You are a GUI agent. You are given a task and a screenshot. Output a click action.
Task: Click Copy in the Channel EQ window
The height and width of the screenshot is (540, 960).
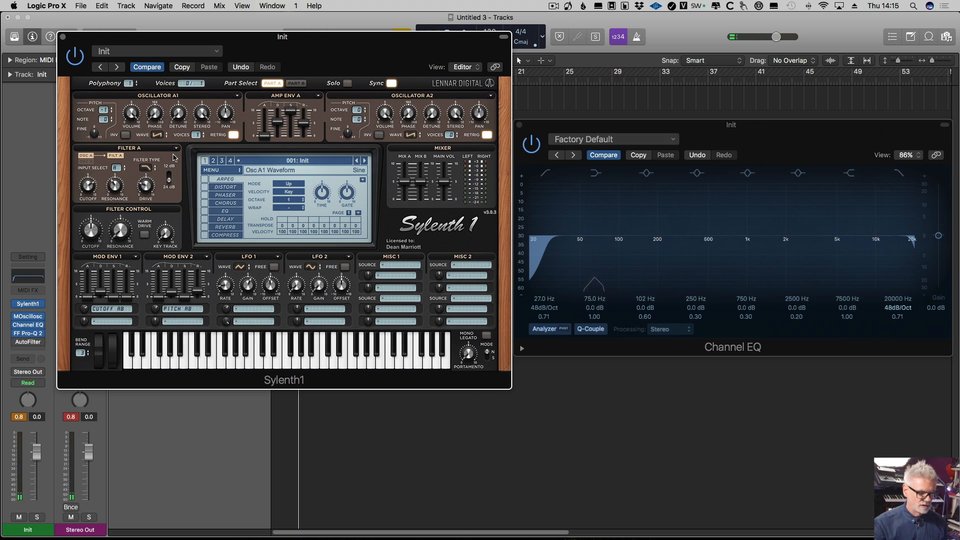pos(639,155)
